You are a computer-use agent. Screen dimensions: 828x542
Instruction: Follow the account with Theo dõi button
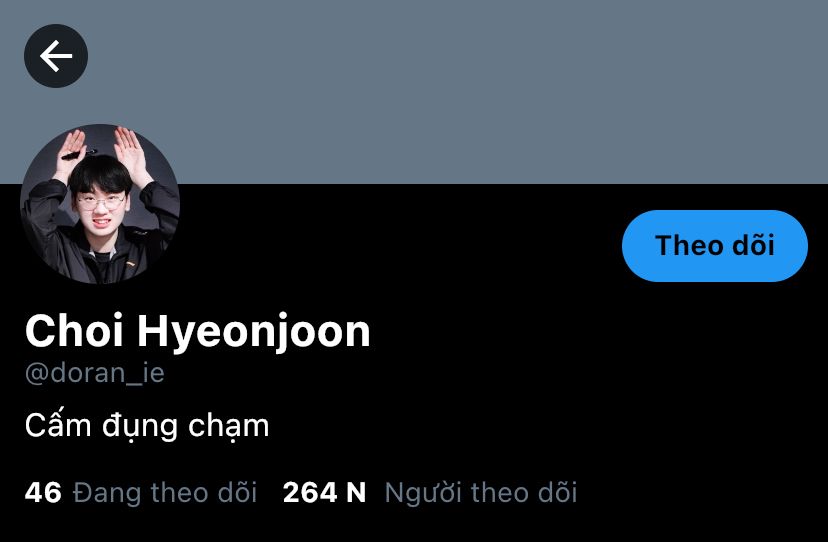(714, 246)
